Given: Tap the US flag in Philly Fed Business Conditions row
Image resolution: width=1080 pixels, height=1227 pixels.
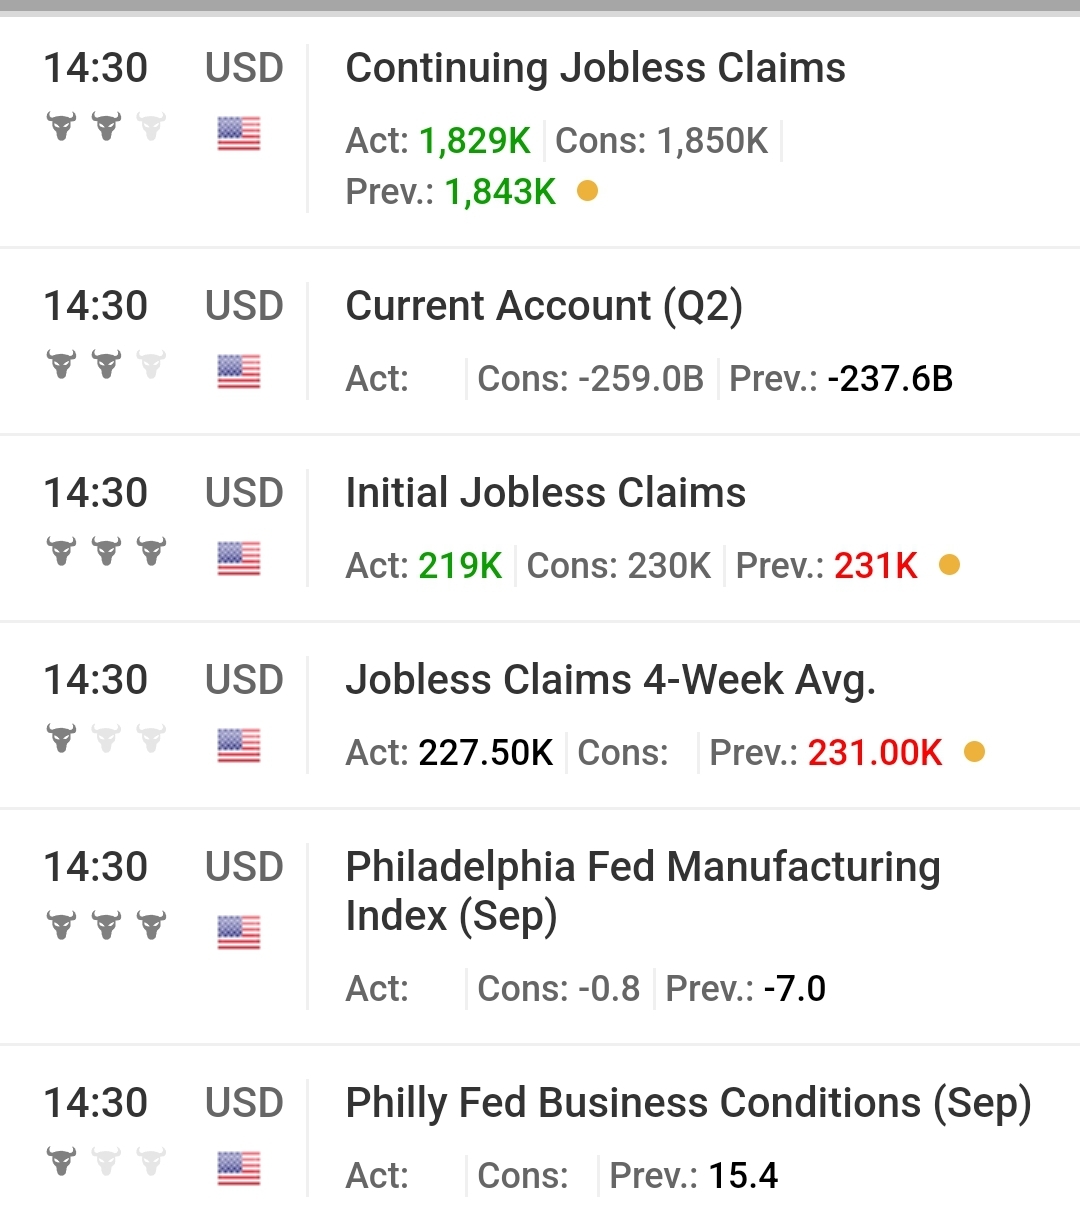Looking at the screenshot, I should pyautogui.click(x=239, y=1168).
